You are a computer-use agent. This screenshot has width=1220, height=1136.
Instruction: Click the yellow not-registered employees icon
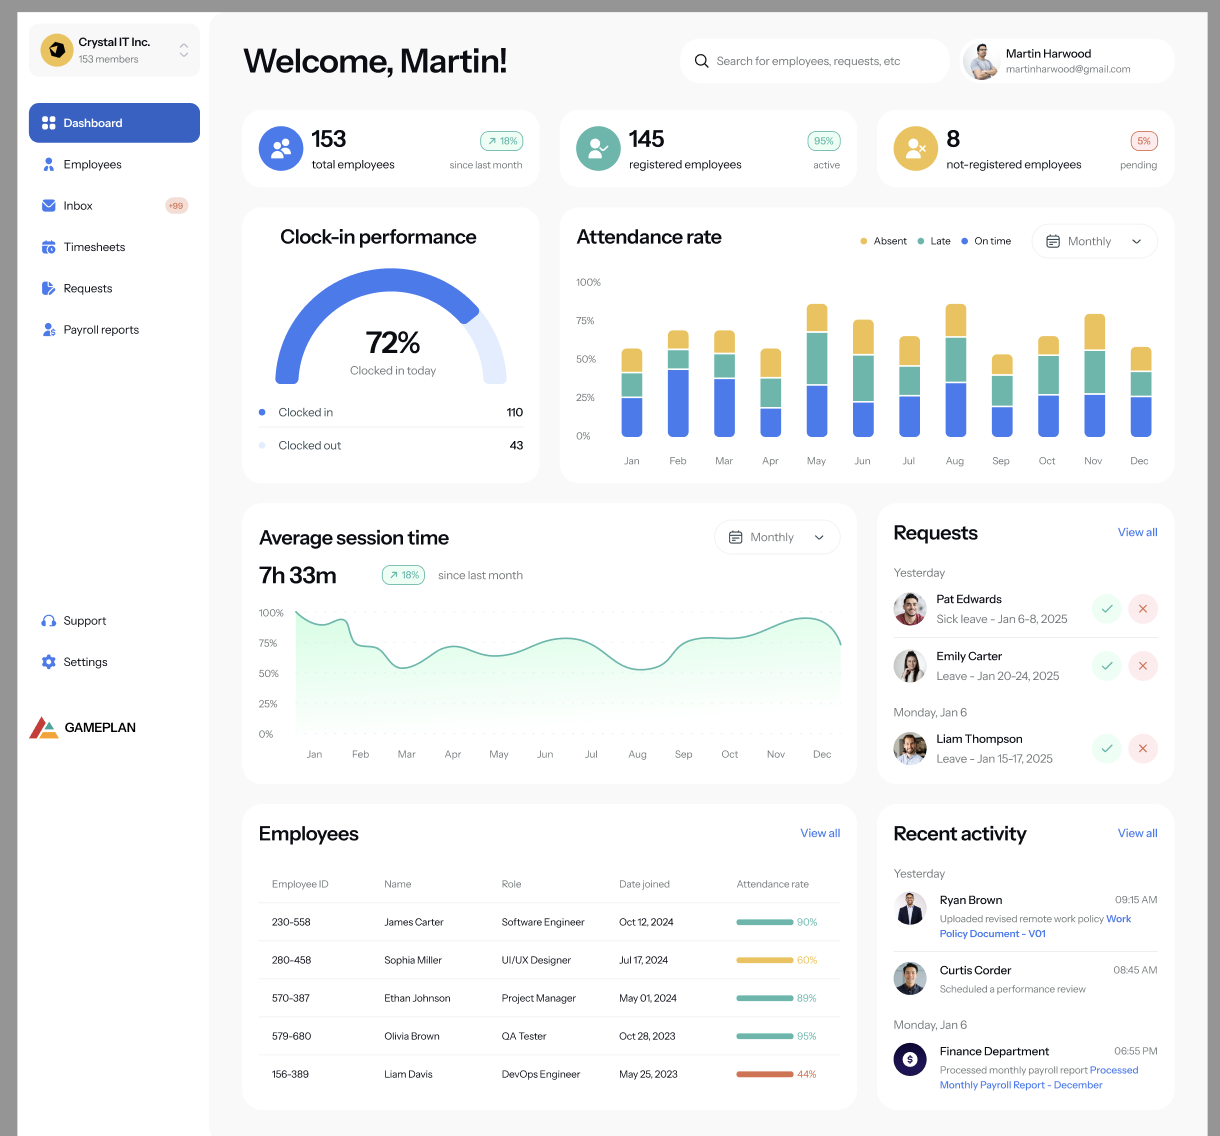(x=915, y=149)
